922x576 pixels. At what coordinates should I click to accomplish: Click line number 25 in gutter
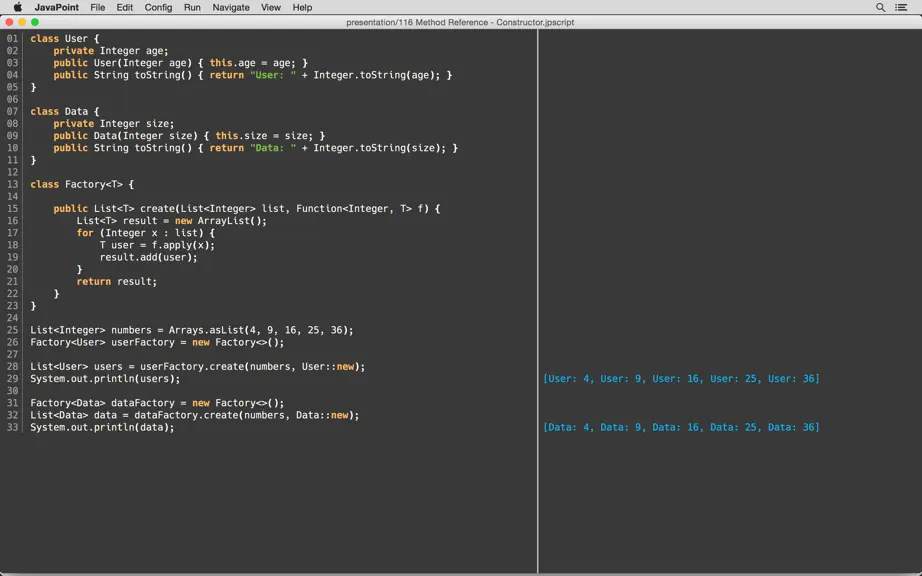click(12, 330)
